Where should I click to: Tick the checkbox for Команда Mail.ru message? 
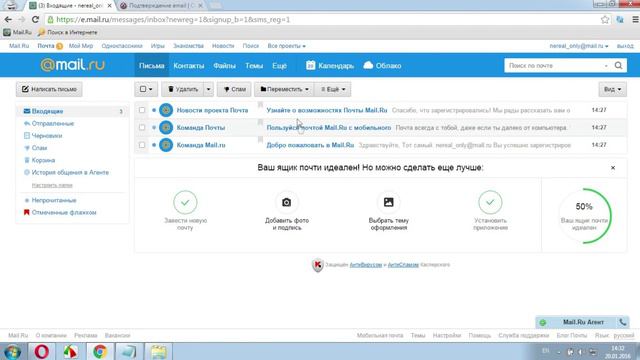142,145
